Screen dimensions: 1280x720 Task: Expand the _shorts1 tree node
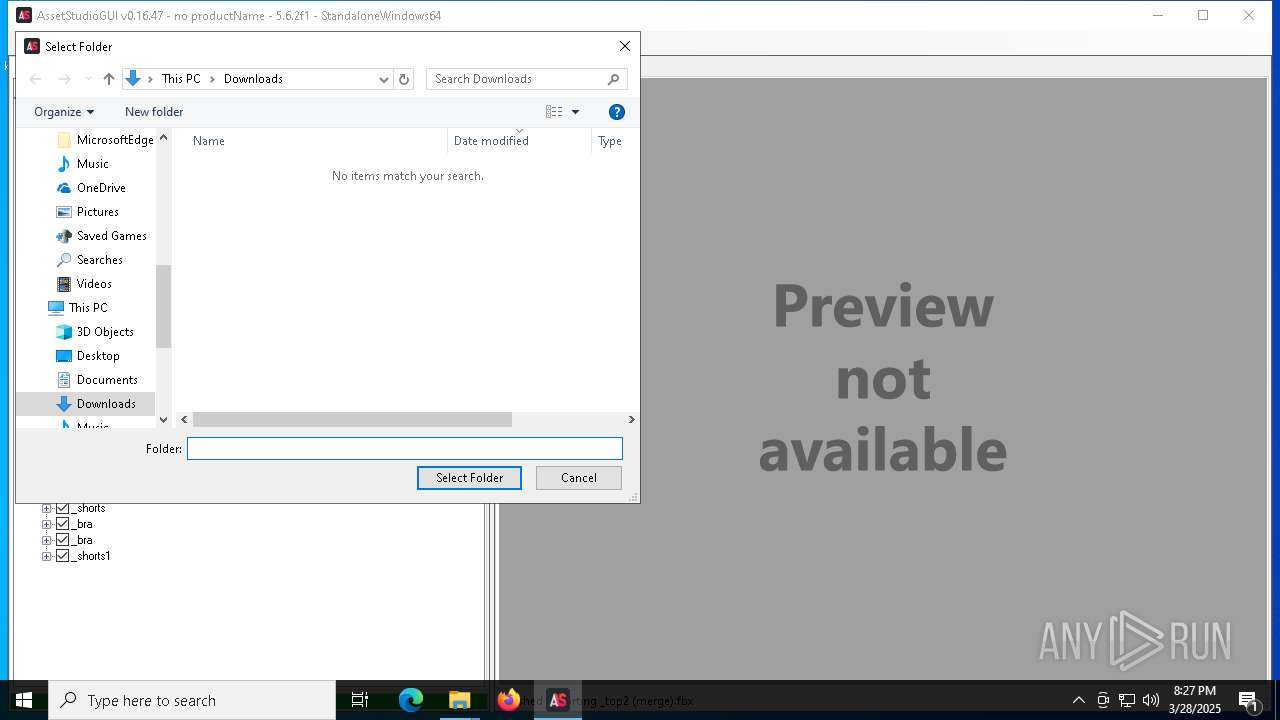(46, 556)
